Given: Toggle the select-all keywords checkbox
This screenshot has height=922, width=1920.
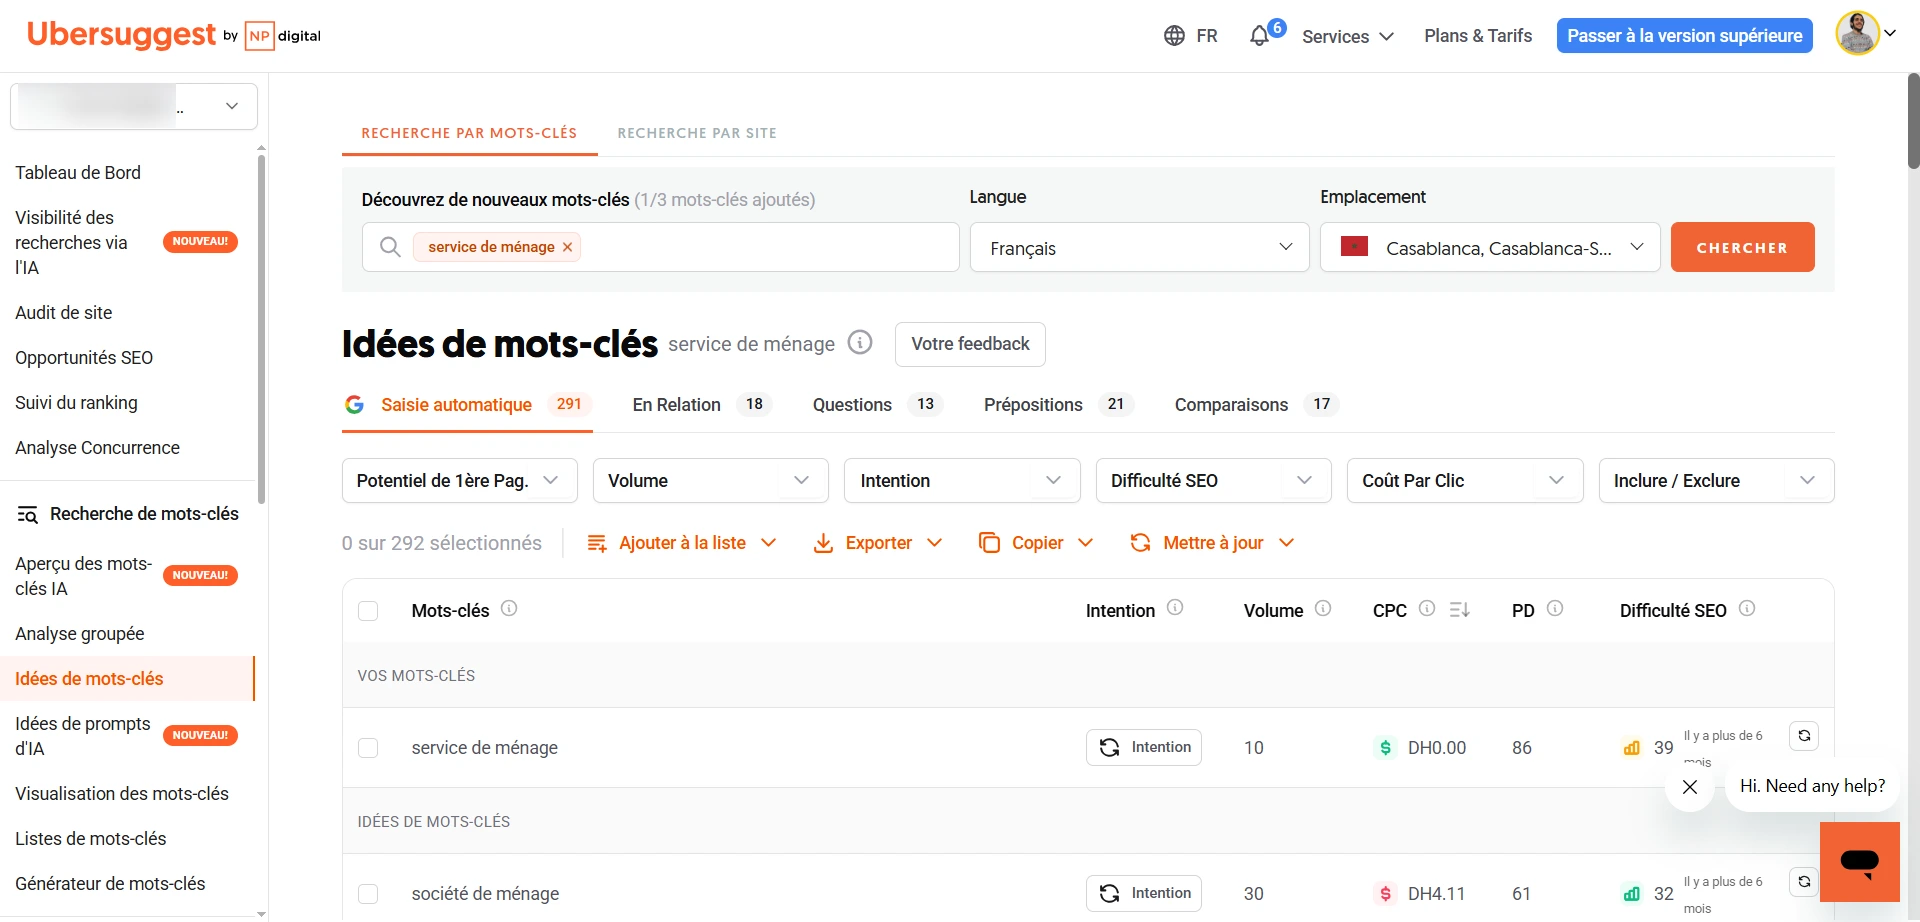Looking at the screenshot, I should pos(368,611).
